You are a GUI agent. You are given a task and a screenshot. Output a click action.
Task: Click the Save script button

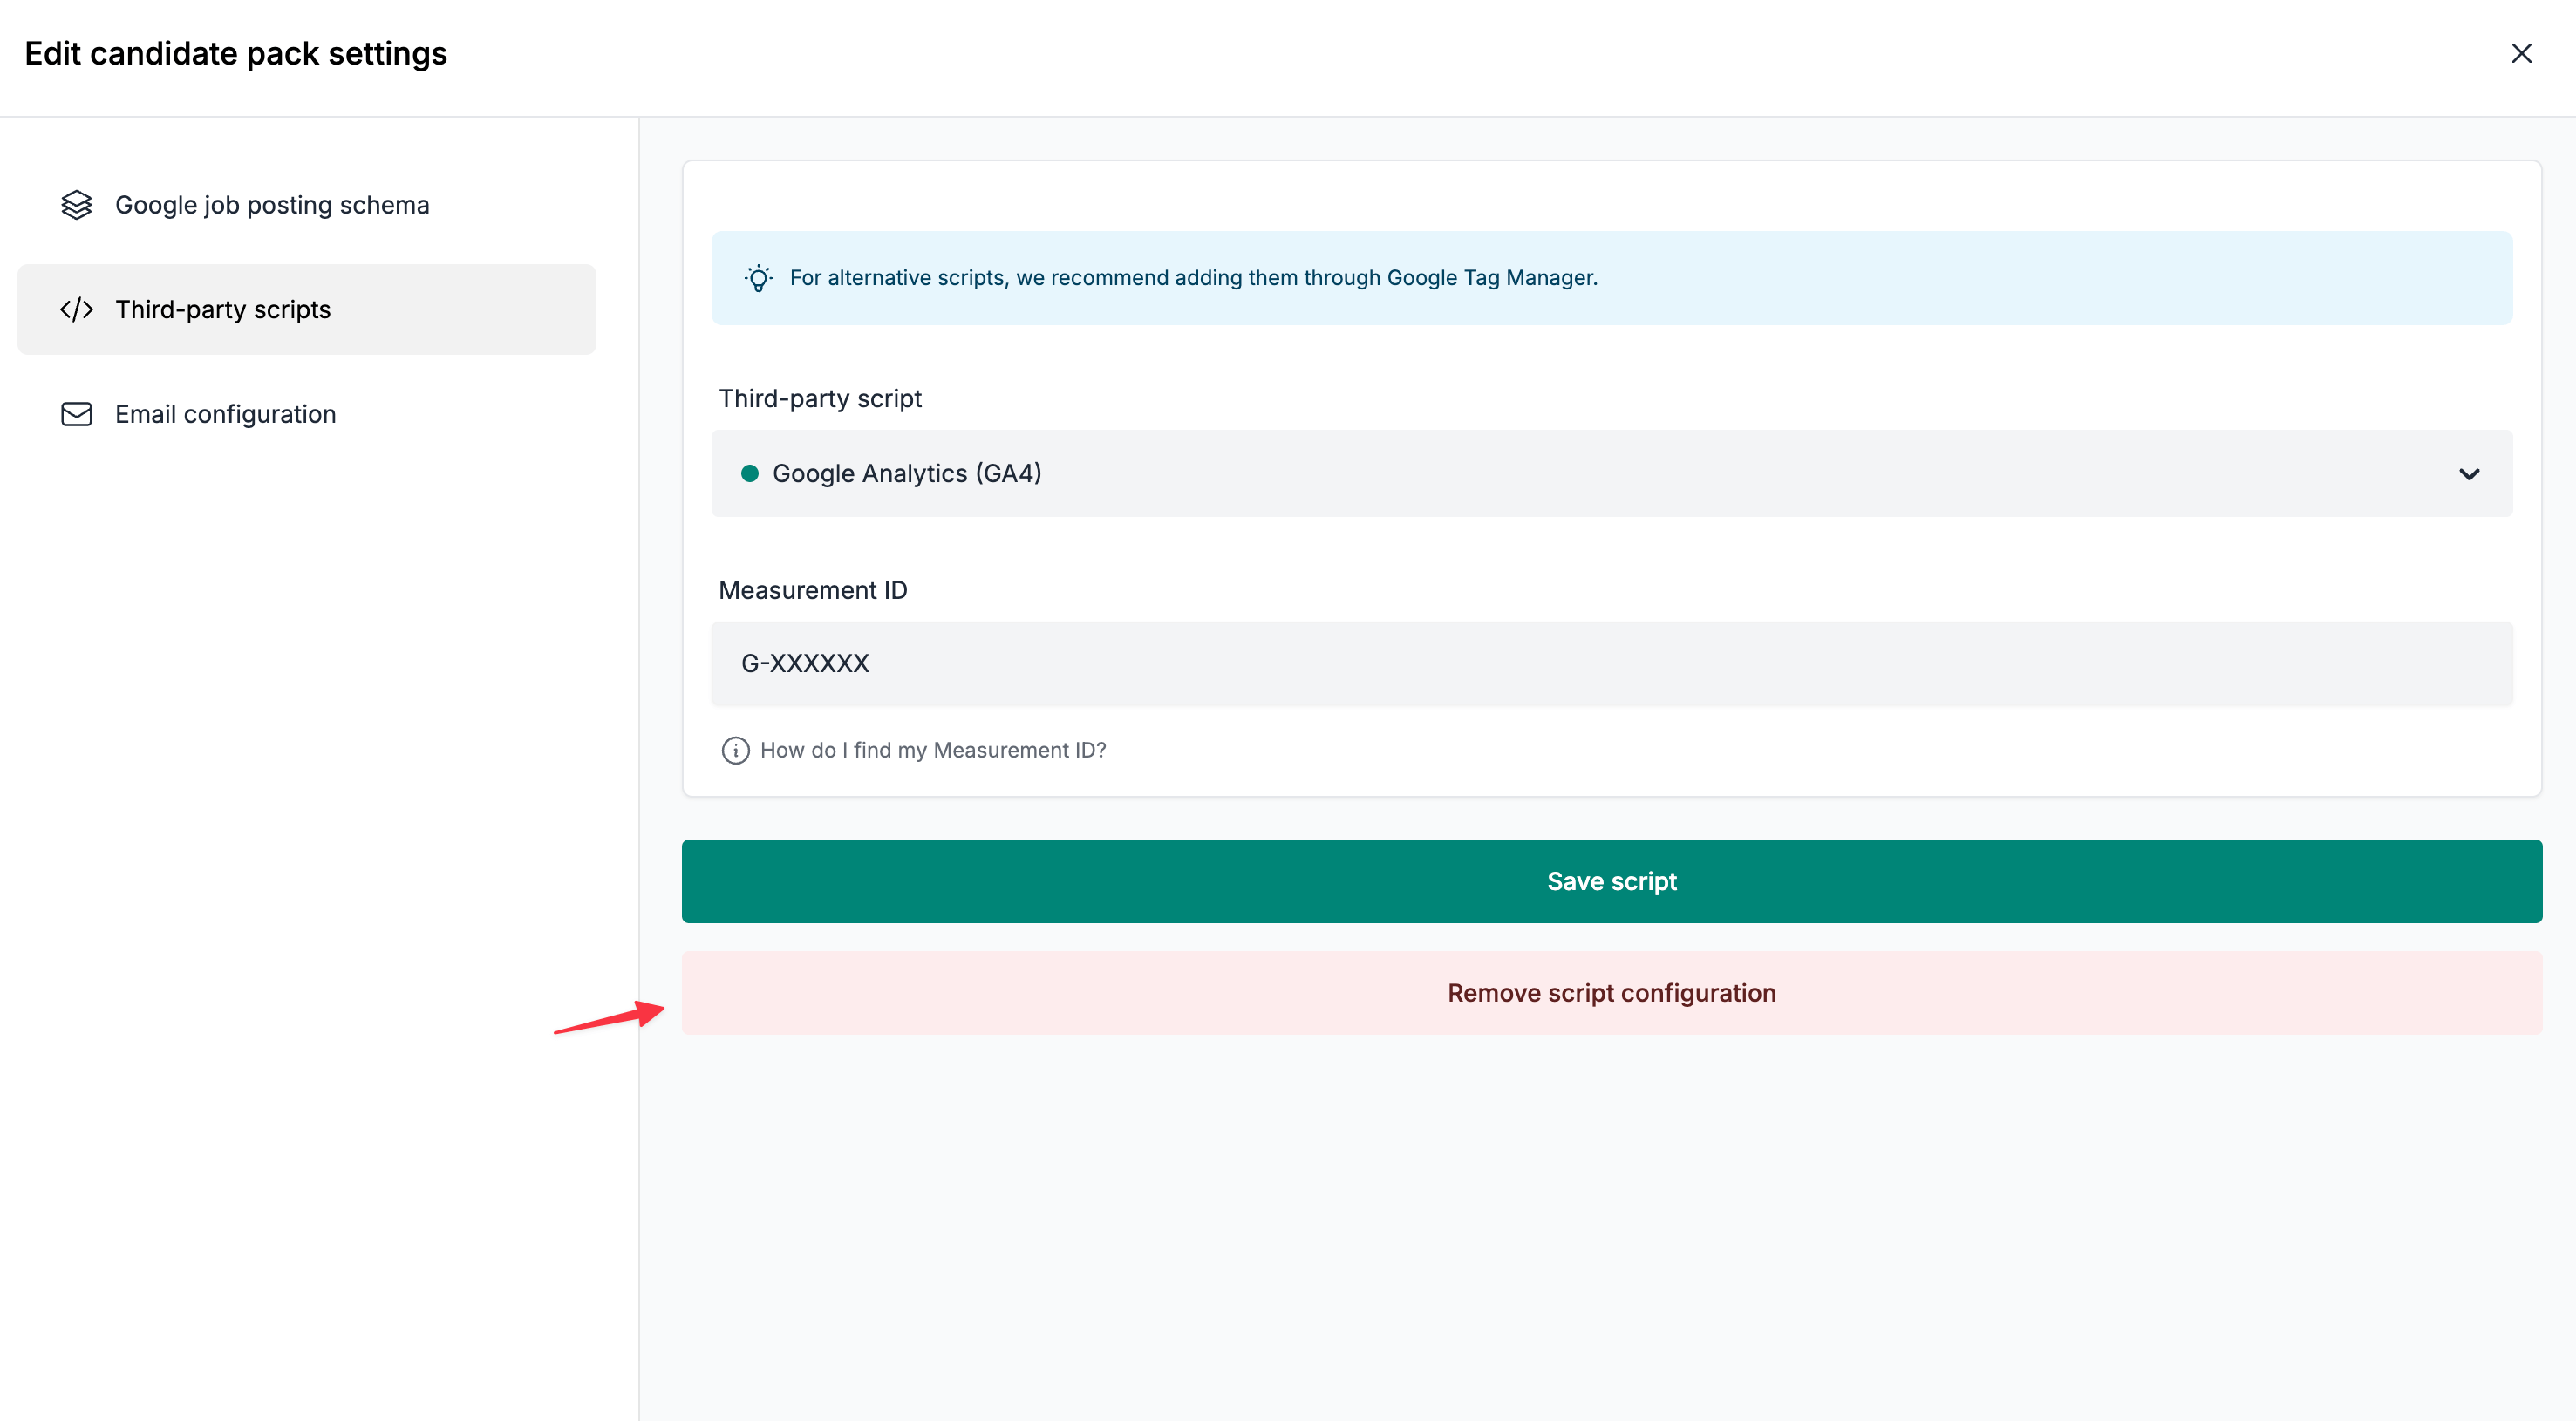(1611, 881)
